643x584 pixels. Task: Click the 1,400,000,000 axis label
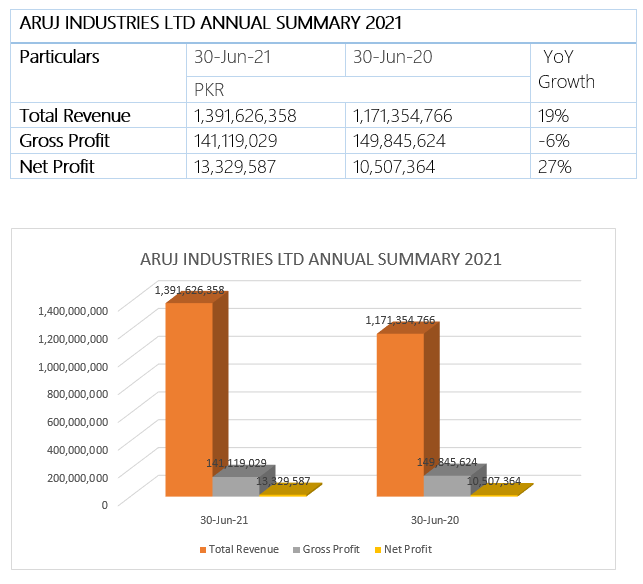tap(73, 311)
